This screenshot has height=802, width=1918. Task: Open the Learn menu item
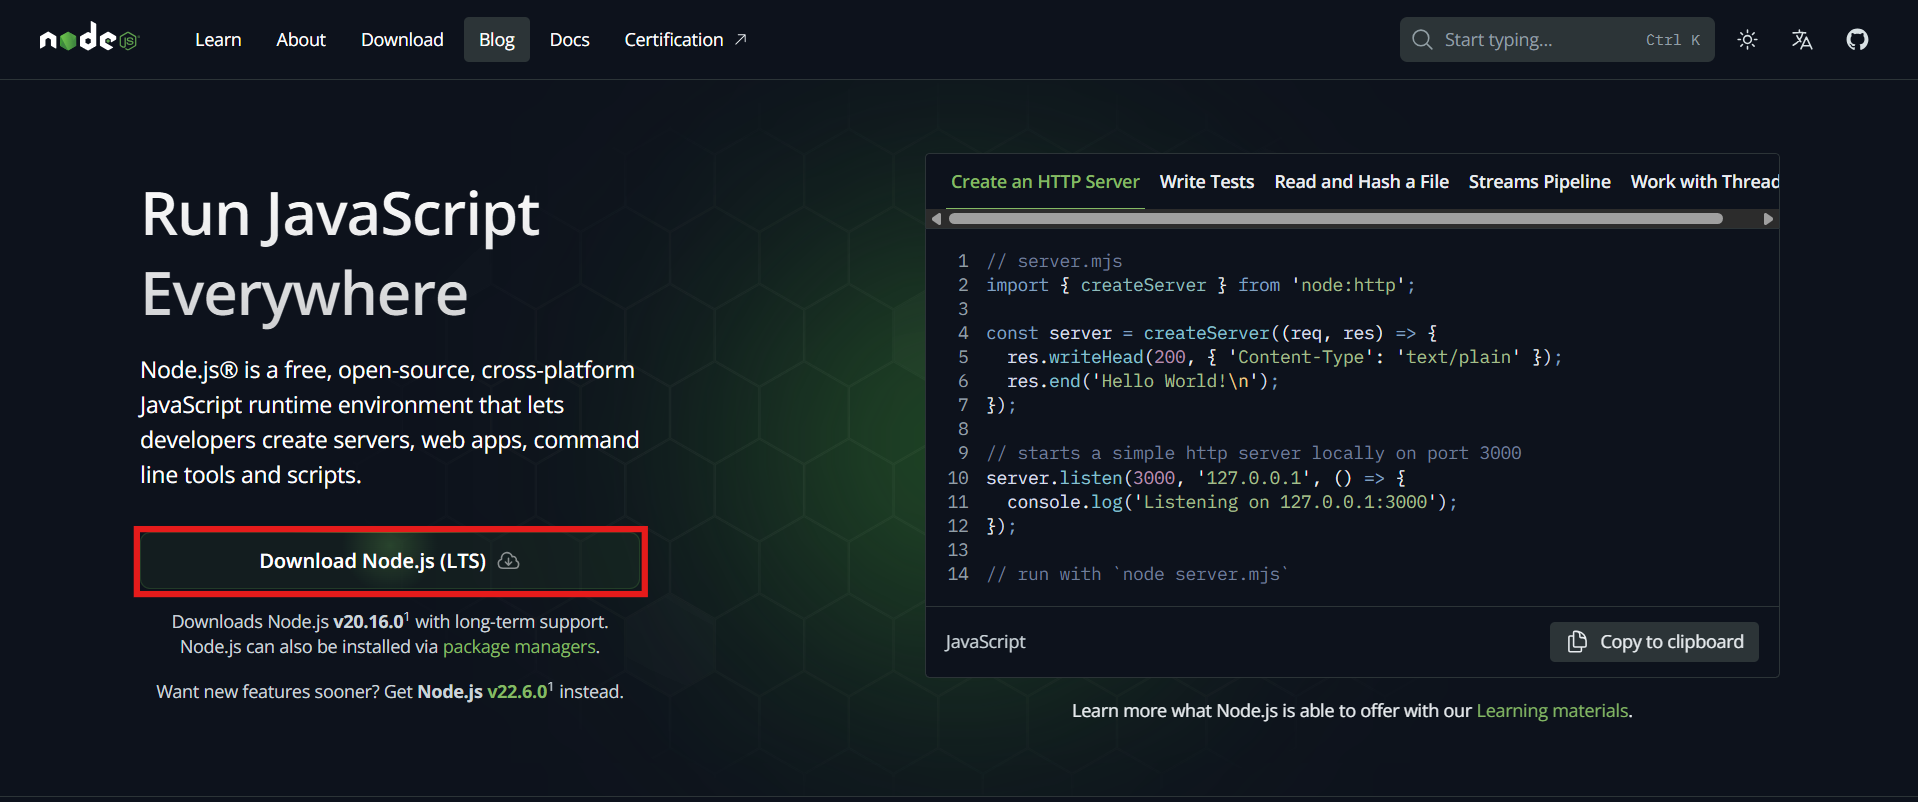coord(218,40)
